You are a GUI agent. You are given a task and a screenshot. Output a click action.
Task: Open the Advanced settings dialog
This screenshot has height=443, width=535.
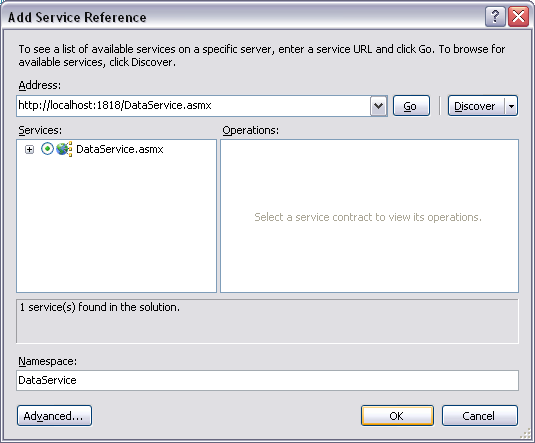[x=54, y=416]
